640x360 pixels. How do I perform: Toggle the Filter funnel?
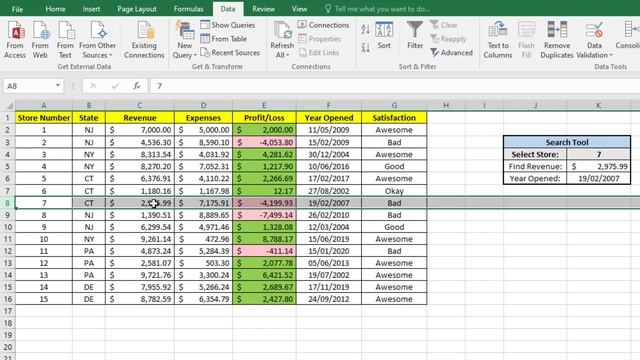[415, 36]
